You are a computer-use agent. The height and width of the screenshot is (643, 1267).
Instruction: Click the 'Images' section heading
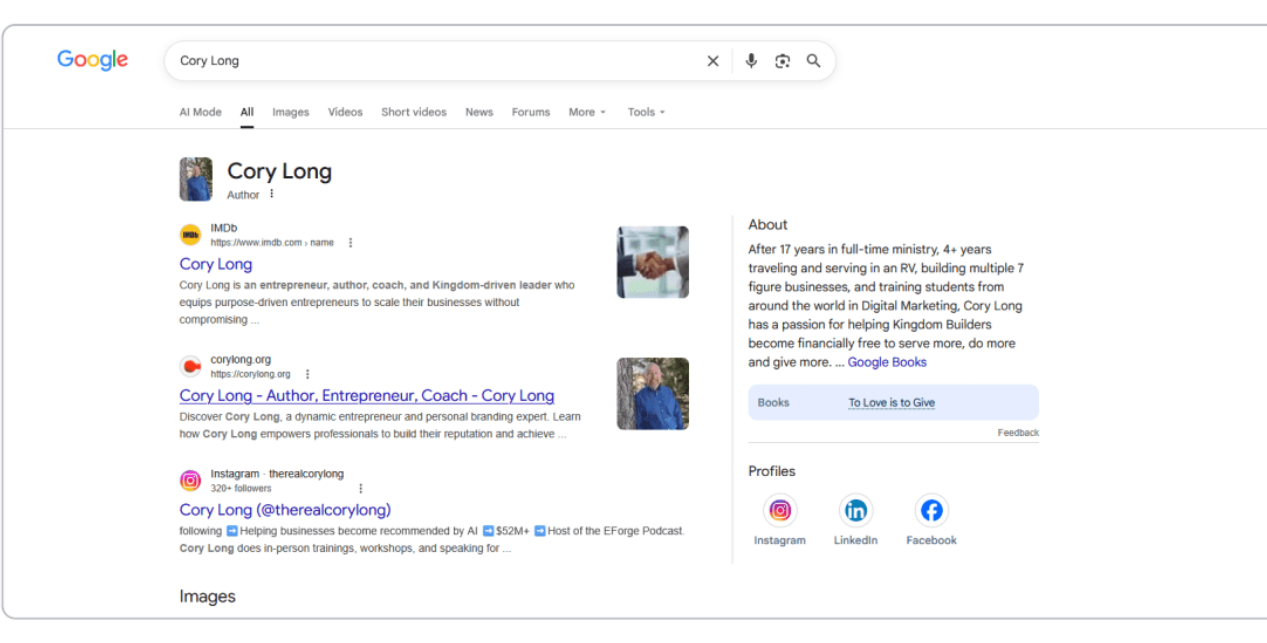207,596
